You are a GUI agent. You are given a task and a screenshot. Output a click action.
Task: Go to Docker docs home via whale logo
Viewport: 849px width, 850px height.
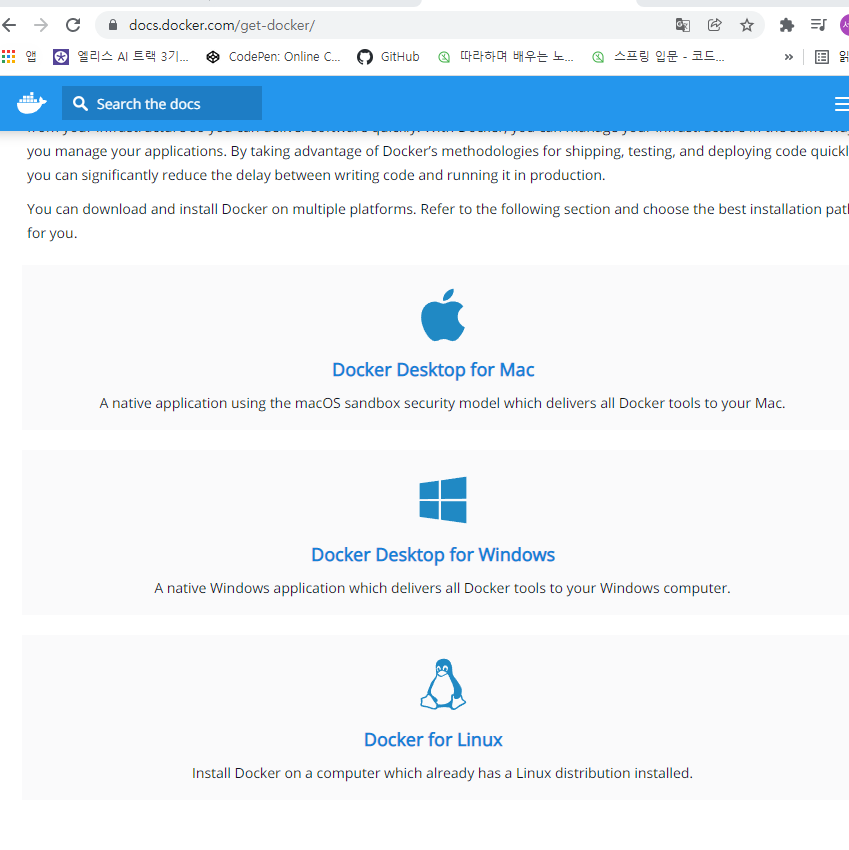(x=31, y=103)
